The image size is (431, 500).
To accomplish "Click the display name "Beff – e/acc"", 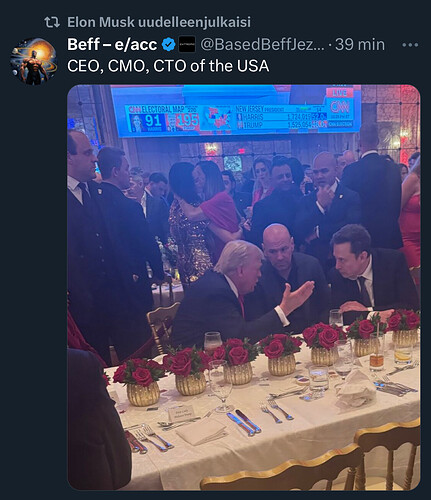I will coord(112,44).
